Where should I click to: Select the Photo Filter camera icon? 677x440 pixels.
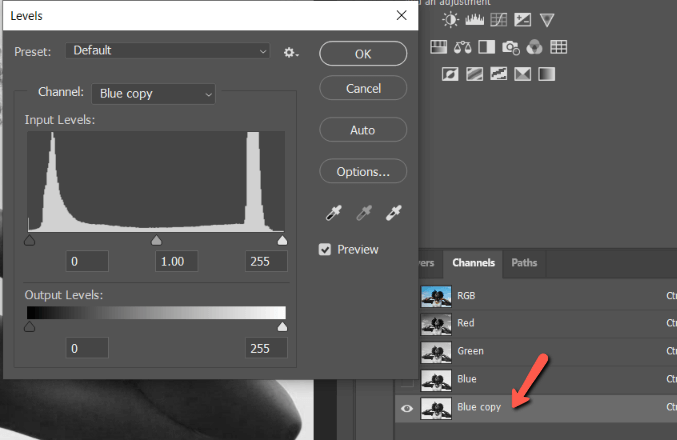(x=510, y=47)
